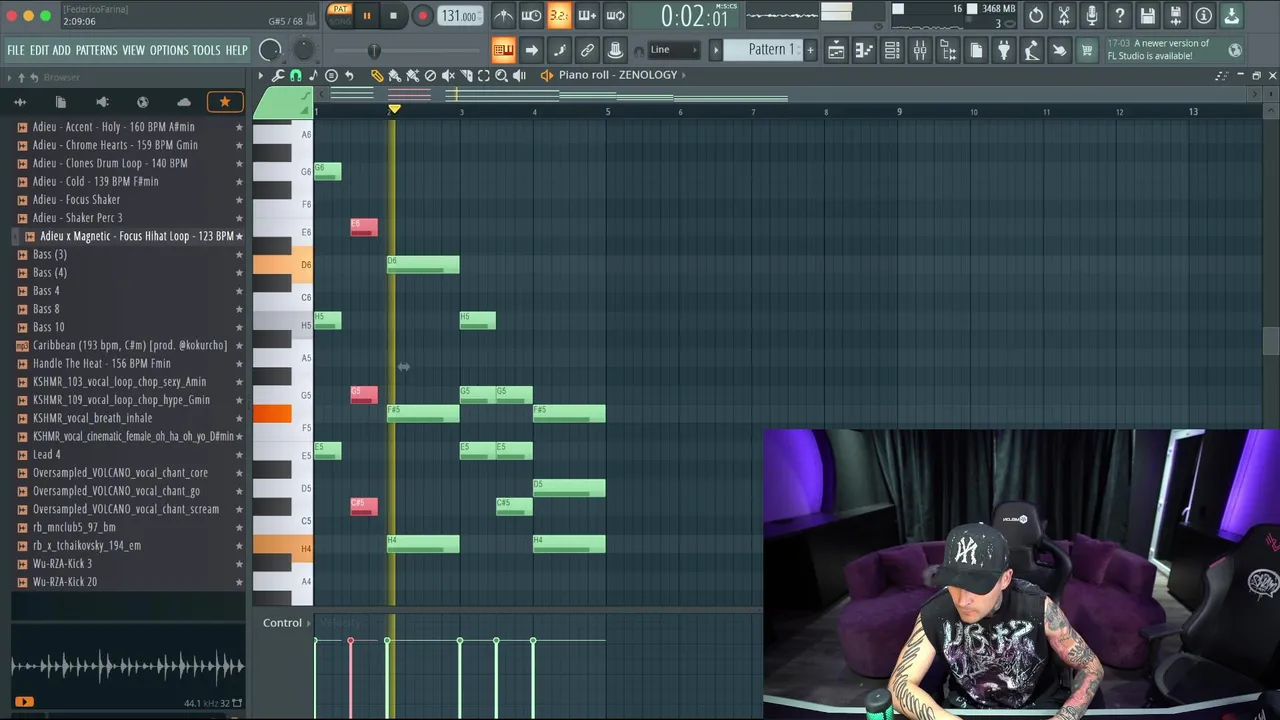Select the mute tool speaker icon
1280x720 pixels.
(449, 76)
